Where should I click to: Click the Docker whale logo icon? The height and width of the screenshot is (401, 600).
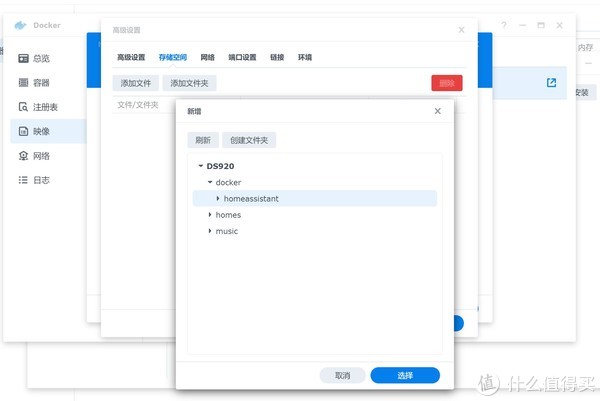20,25
